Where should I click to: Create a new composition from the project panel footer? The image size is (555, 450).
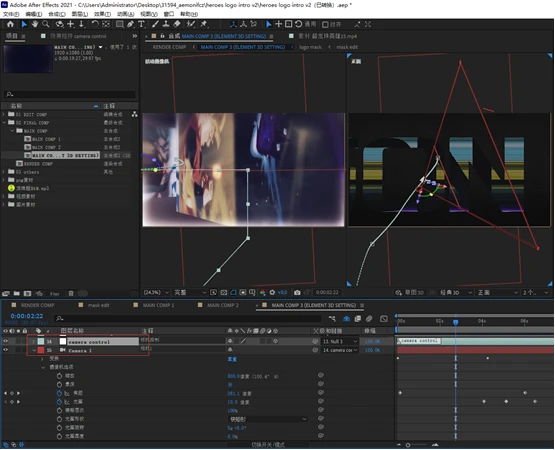[27, 294]
